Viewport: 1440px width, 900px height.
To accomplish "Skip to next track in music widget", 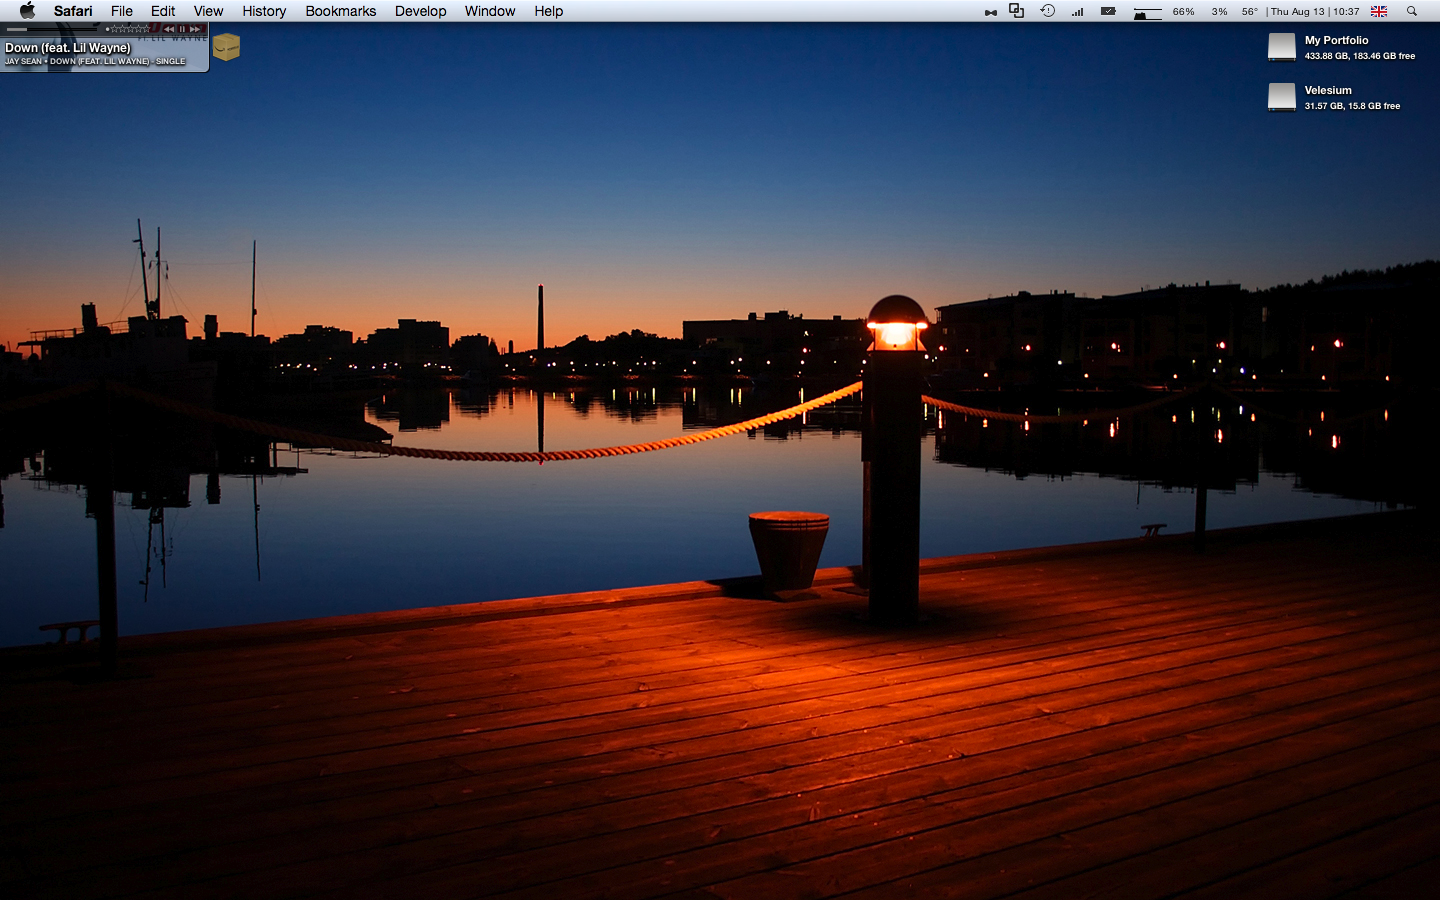I will coord(195,29).
